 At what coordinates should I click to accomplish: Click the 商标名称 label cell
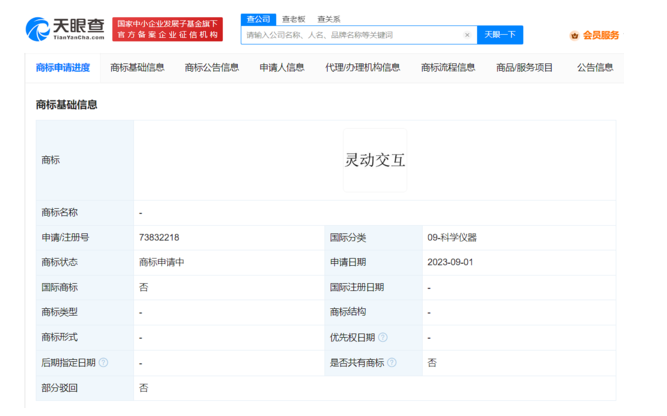(x=85, y=212)
